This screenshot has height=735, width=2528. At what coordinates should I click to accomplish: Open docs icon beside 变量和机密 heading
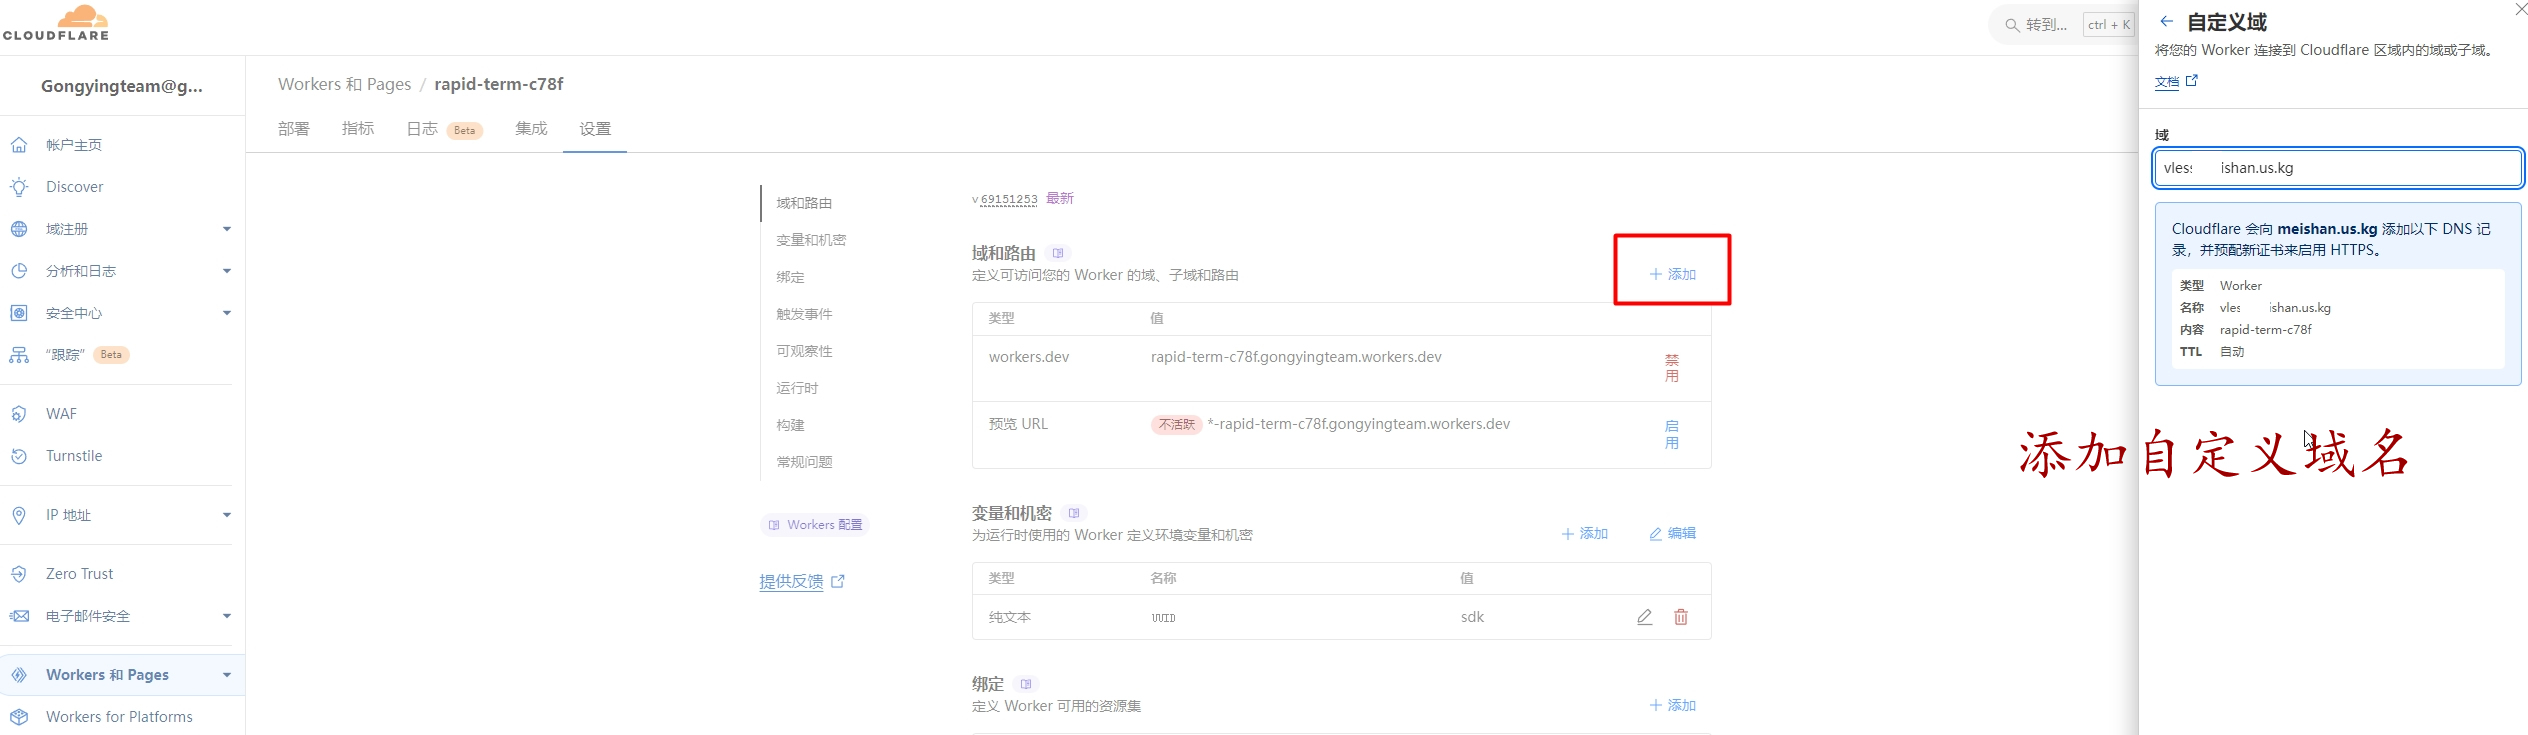pos(1074,513)
